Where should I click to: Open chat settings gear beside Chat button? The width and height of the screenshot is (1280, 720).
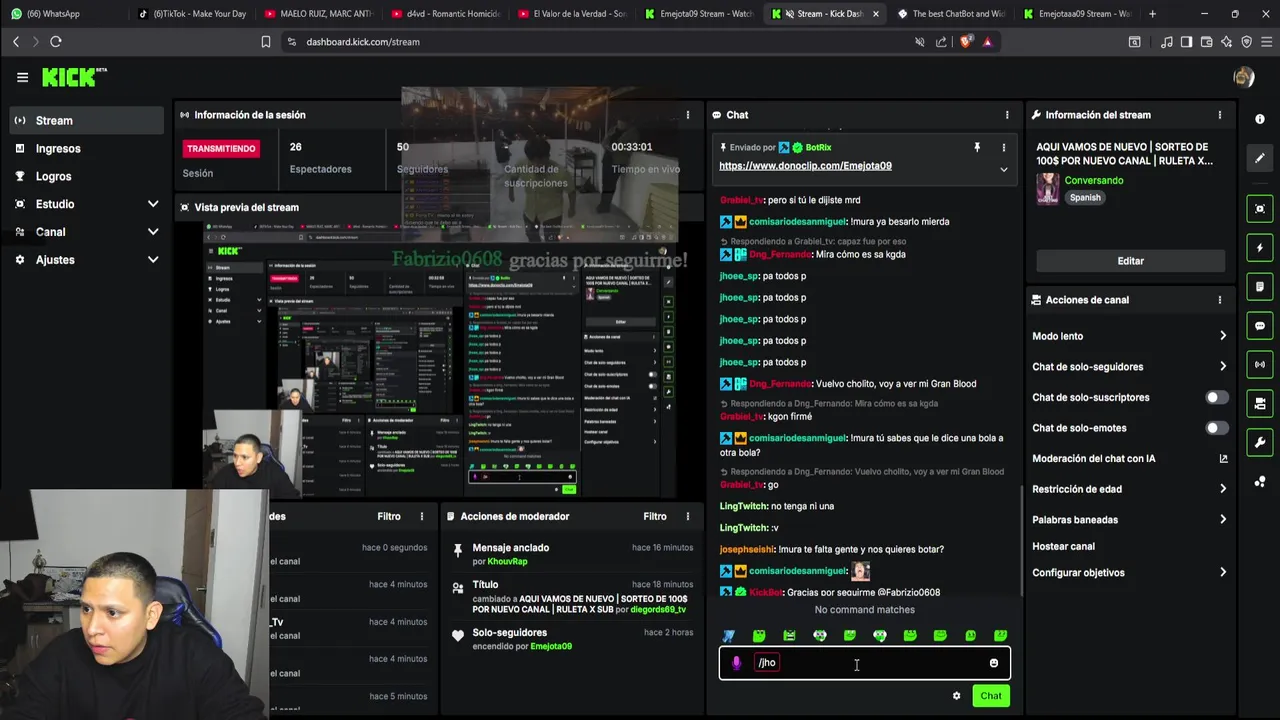956,696
